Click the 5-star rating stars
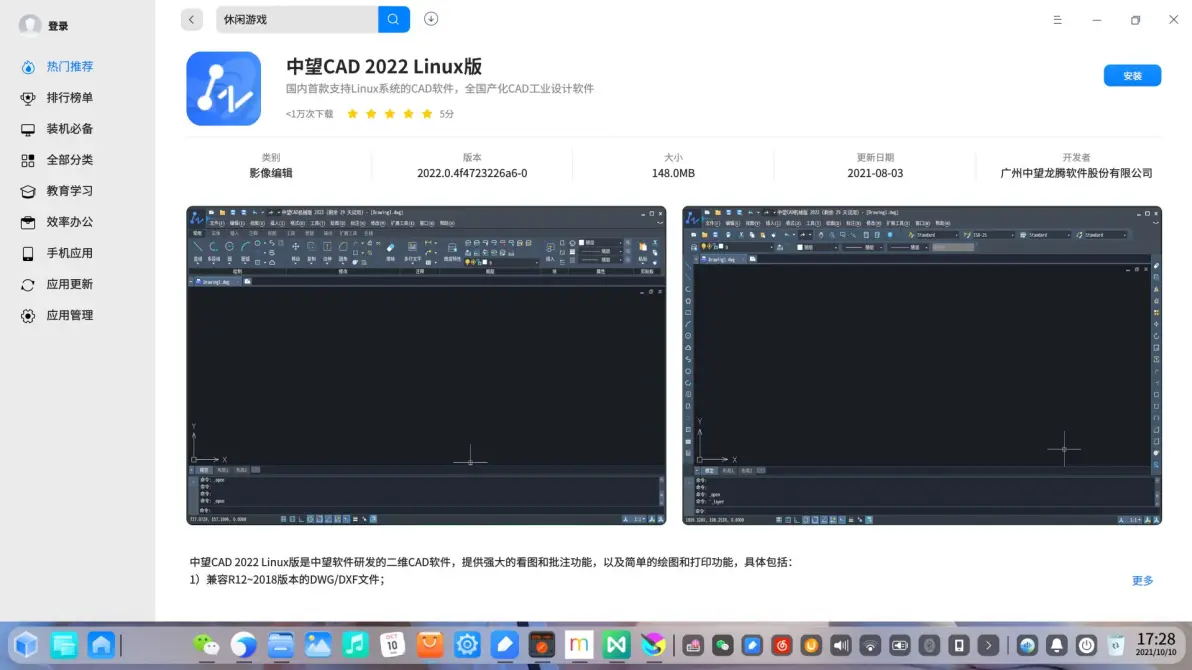The height and width of the screenshot is (670, 1192). coord(390,114)
